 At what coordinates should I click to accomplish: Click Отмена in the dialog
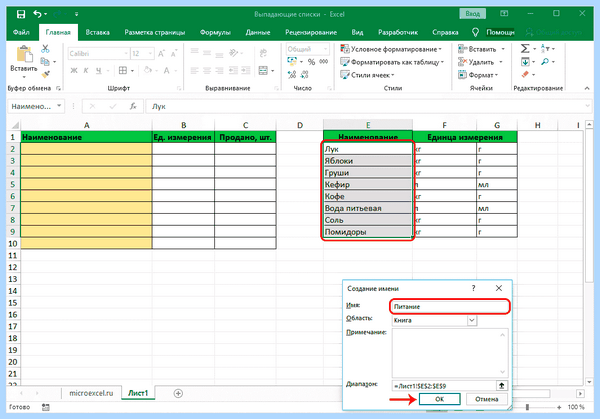(487, 399)
